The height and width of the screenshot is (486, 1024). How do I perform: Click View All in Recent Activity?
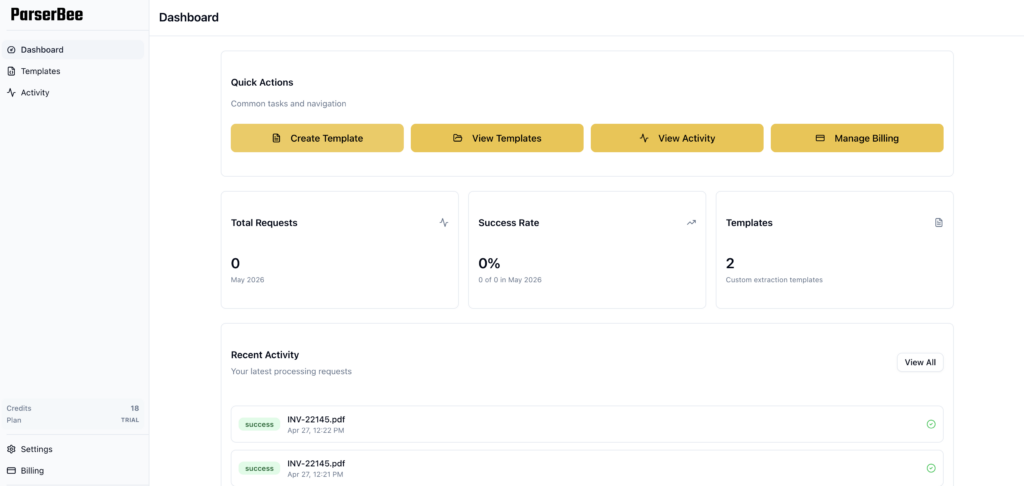920,363
